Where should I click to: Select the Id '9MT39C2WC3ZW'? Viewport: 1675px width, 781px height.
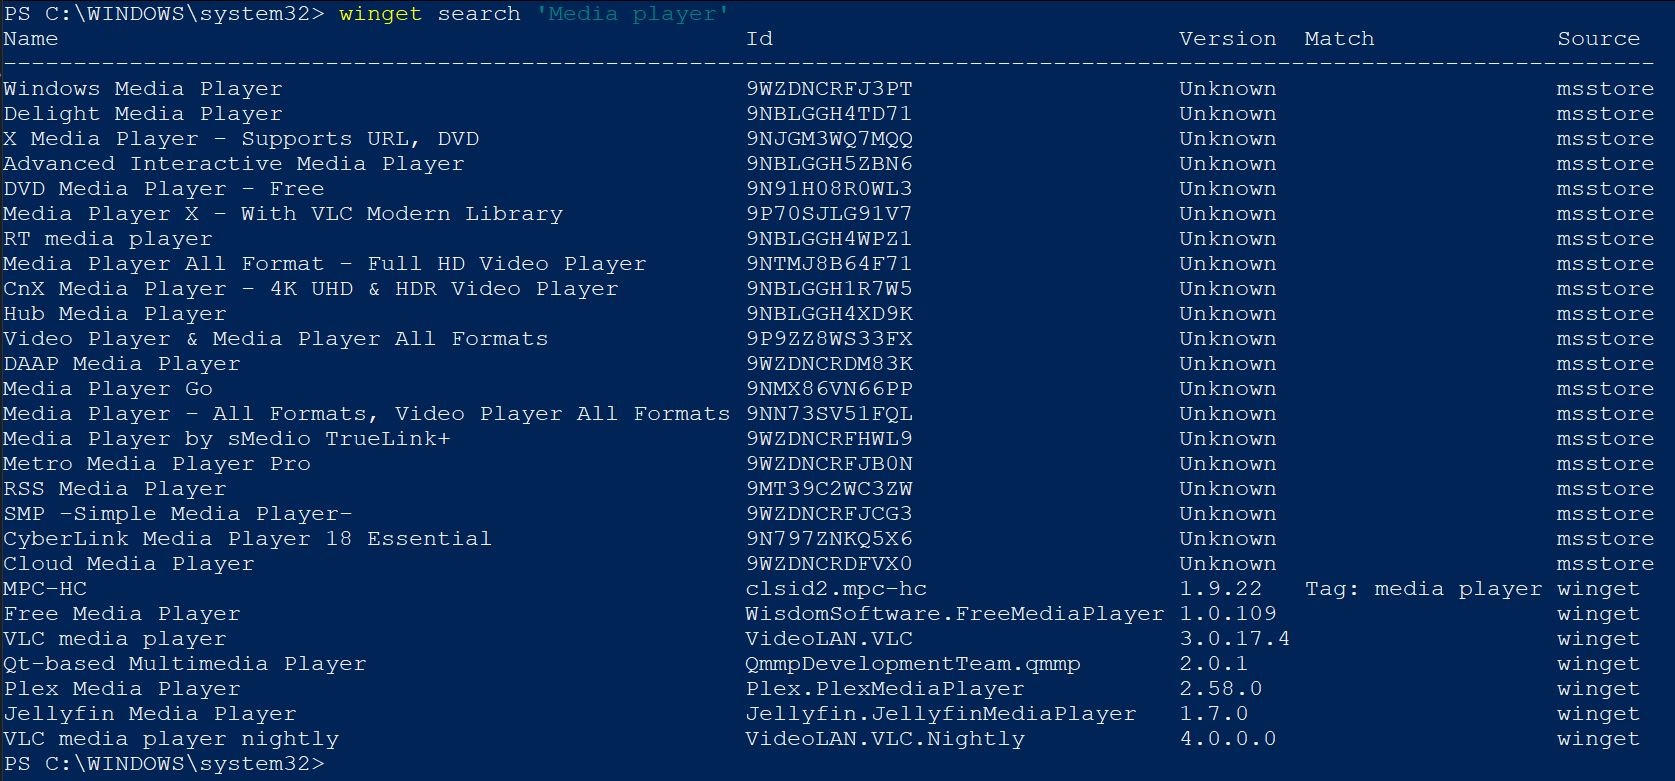pos(829,489)
